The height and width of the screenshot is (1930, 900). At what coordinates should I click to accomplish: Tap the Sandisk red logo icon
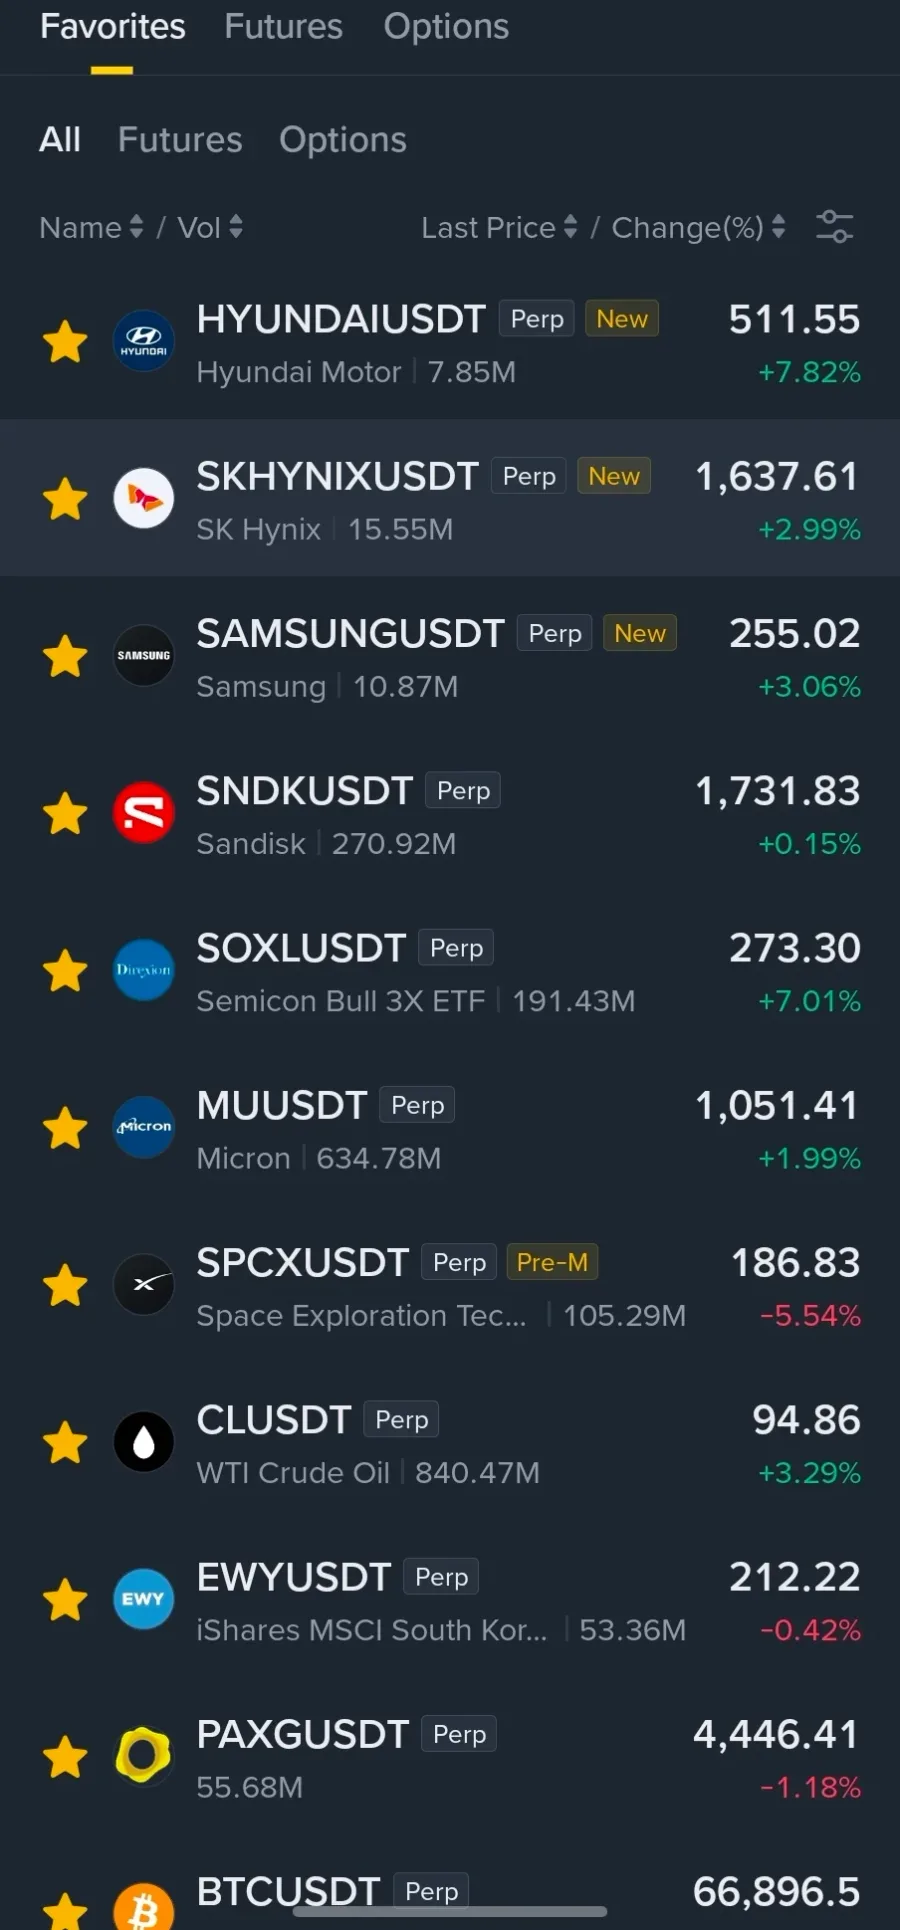click(144, 813)
